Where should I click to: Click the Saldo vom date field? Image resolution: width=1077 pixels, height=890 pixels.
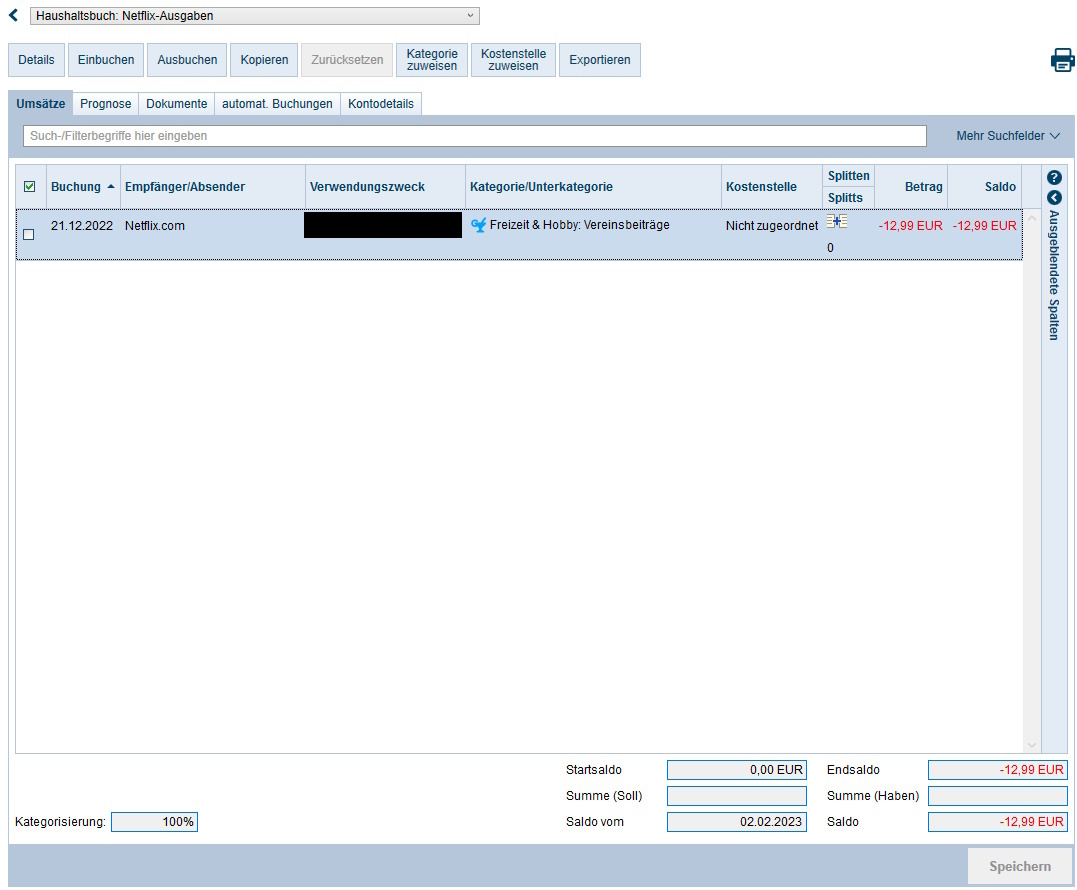coord(736,822)
